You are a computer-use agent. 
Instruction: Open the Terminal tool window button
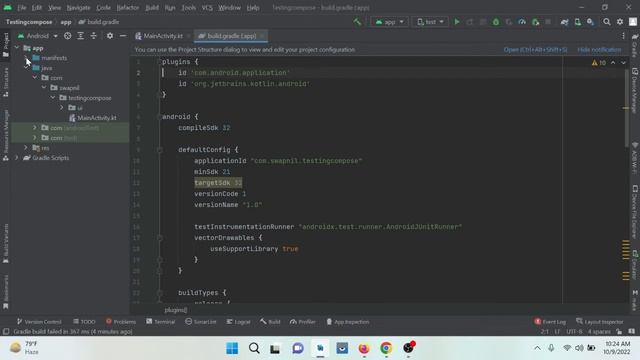(160, 322)
